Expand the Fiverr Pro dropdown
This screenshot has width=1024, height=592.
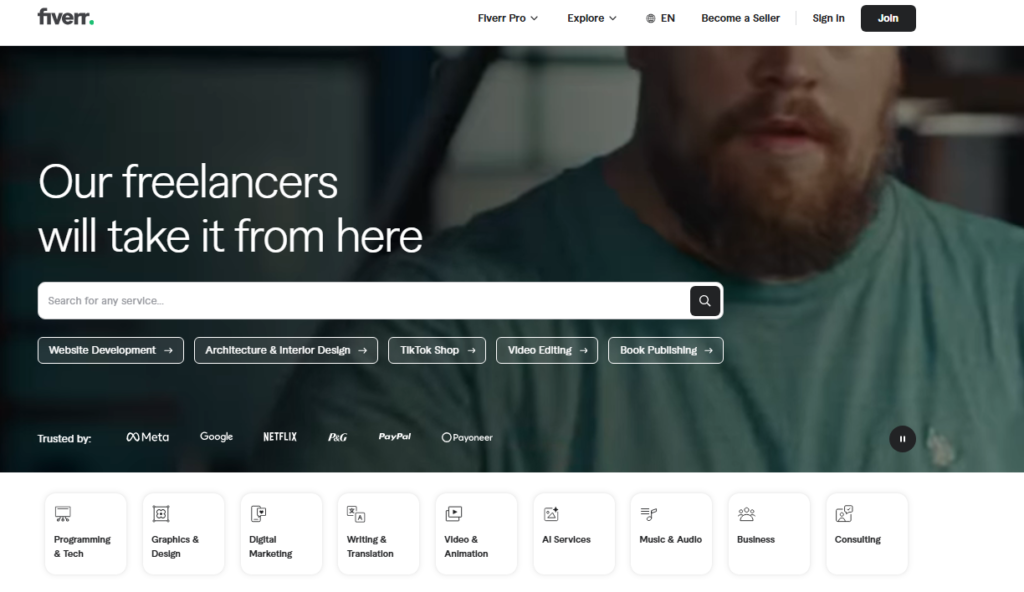(x=507, y=18)
